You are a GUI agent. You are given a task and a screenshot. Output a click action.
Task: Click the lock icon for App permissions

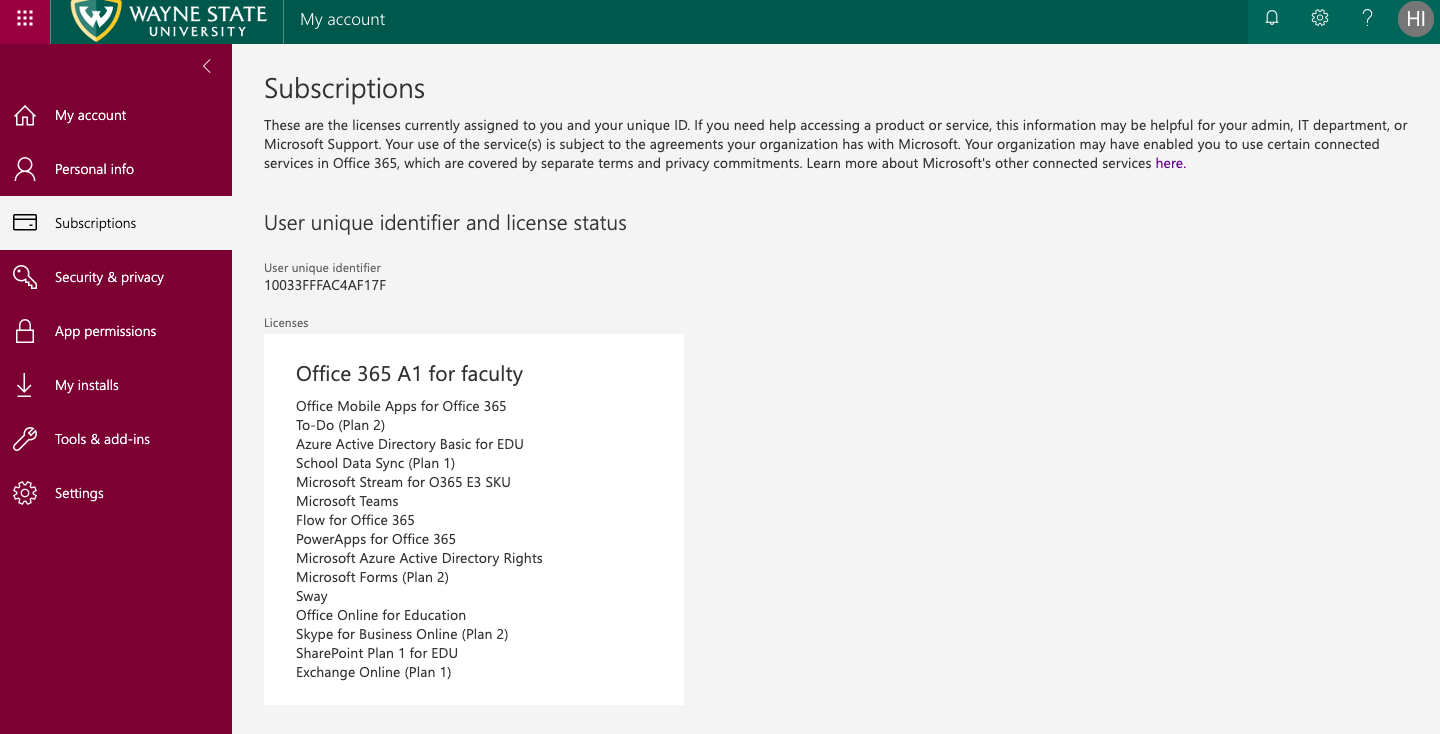click(x=25, y=331)
